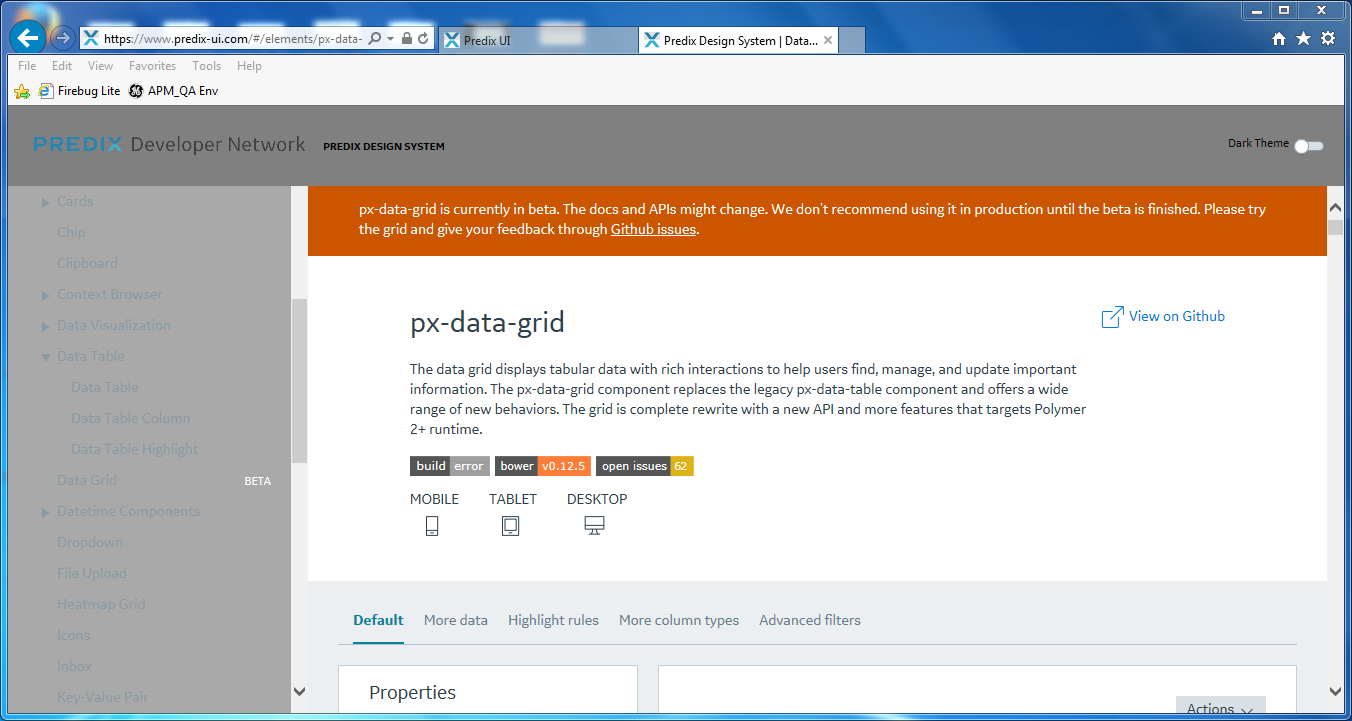The image size is (1352, 721).
Task: Click the tablet device icon
Action: coord(510,525)
